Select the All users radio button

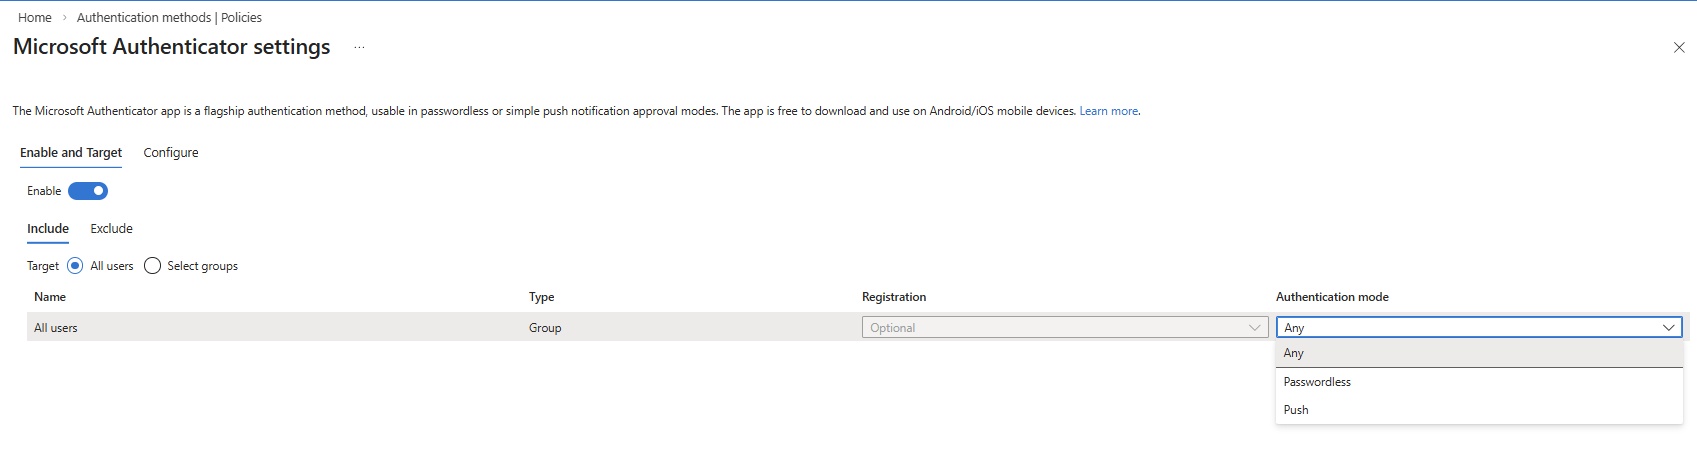75,266
